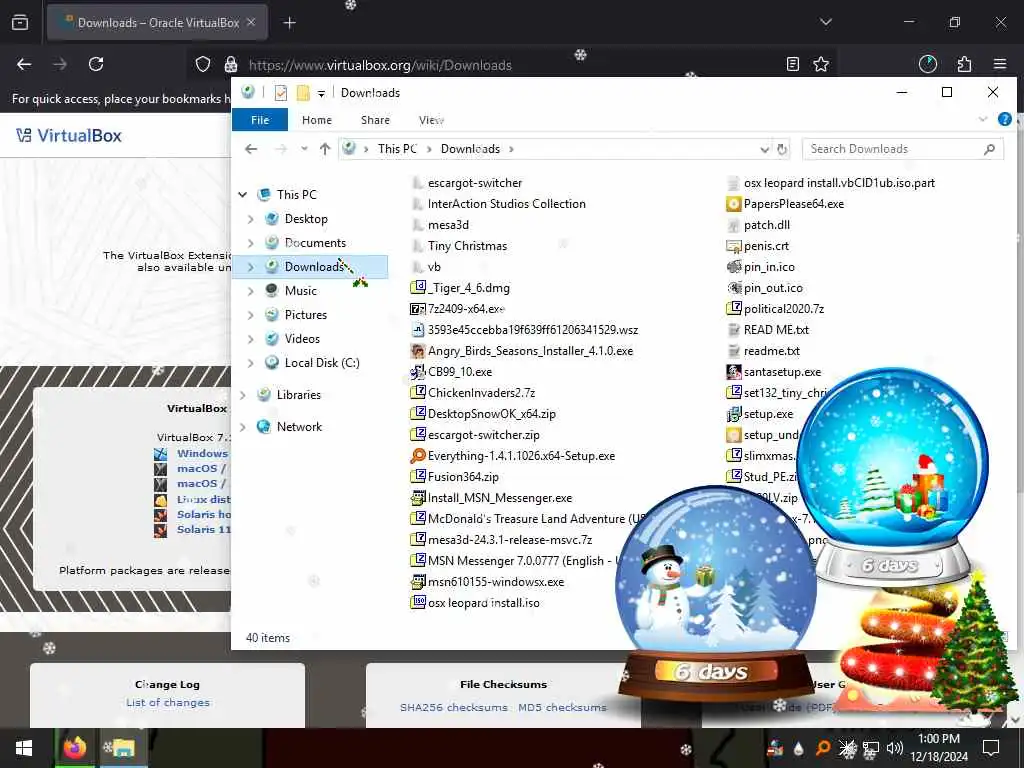
Task: Expand the Explorer ribbon chevron
Action: click(x=983, y=120)
